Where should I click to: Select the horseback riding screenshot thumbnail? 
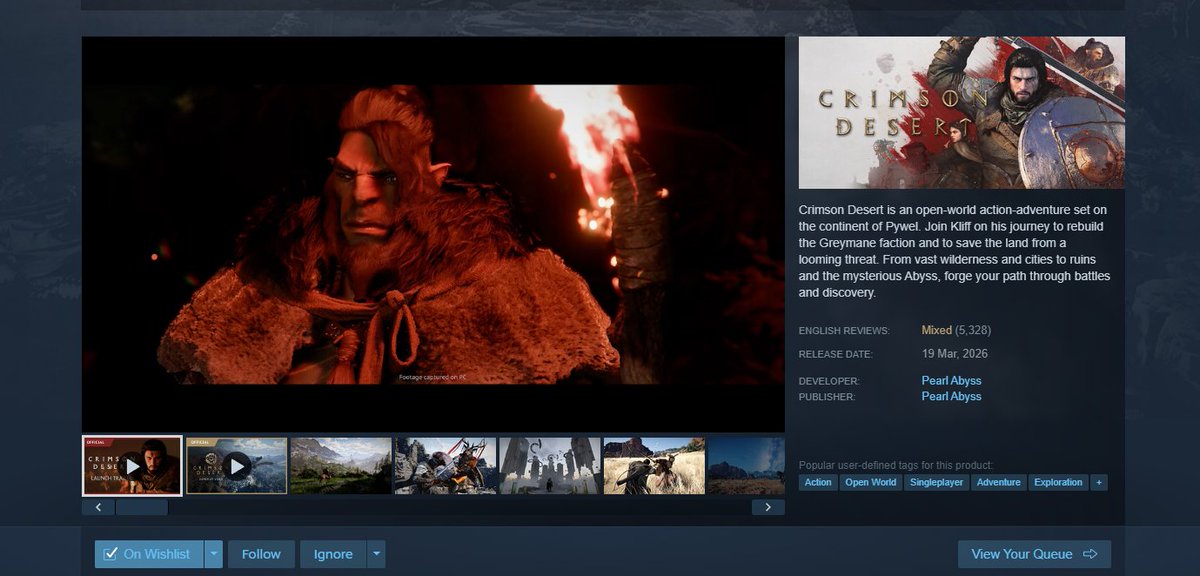tap(654, 466)
